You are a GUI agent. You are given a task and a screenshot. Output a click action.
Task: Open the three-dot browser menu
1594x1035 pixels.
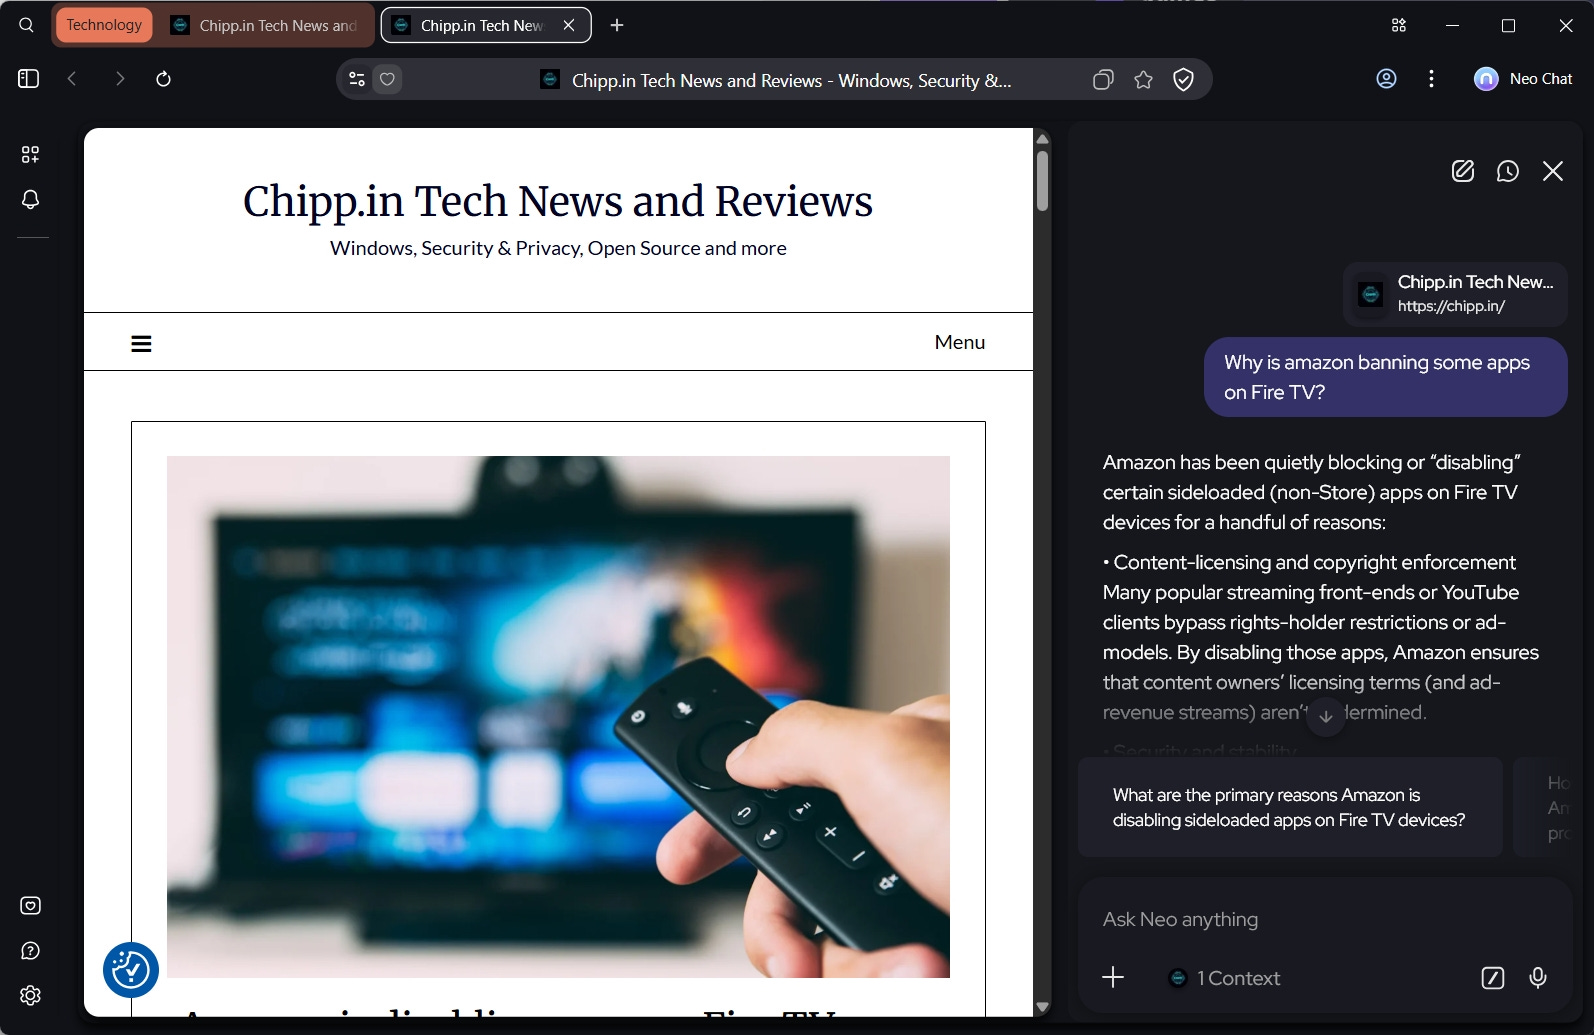(1432, 79)
